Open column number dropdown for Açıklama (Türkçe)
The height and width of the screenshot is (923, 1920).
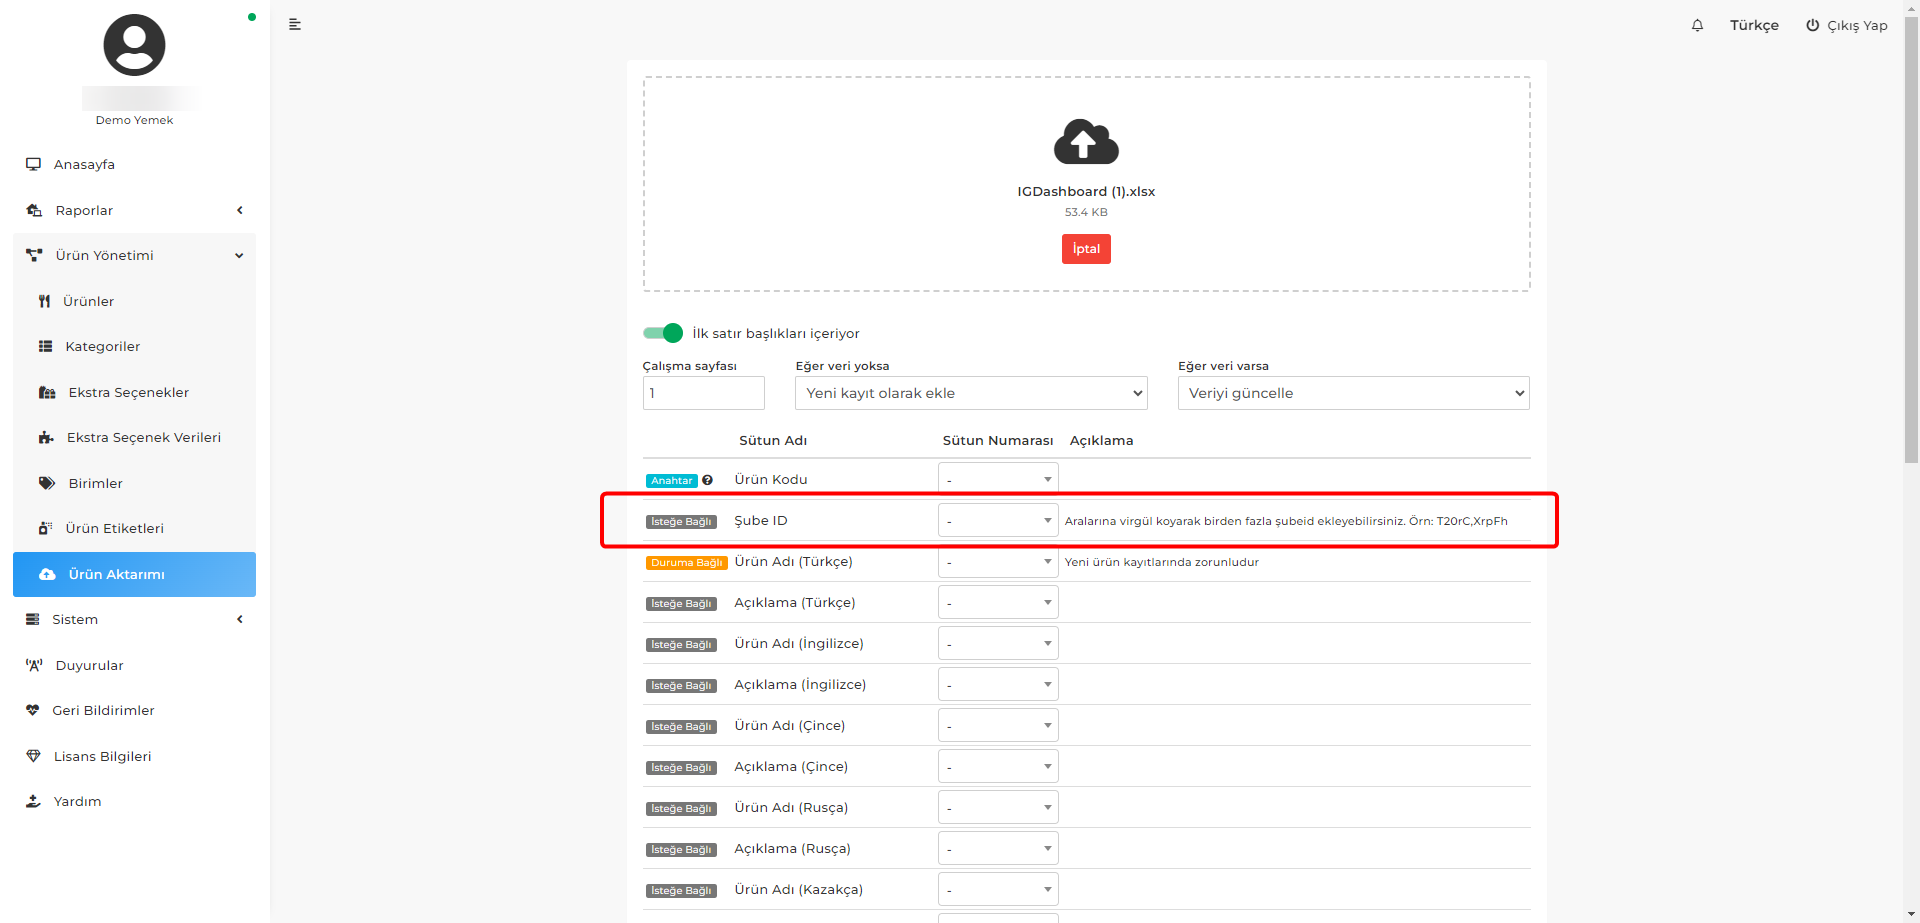pos(998,602)
